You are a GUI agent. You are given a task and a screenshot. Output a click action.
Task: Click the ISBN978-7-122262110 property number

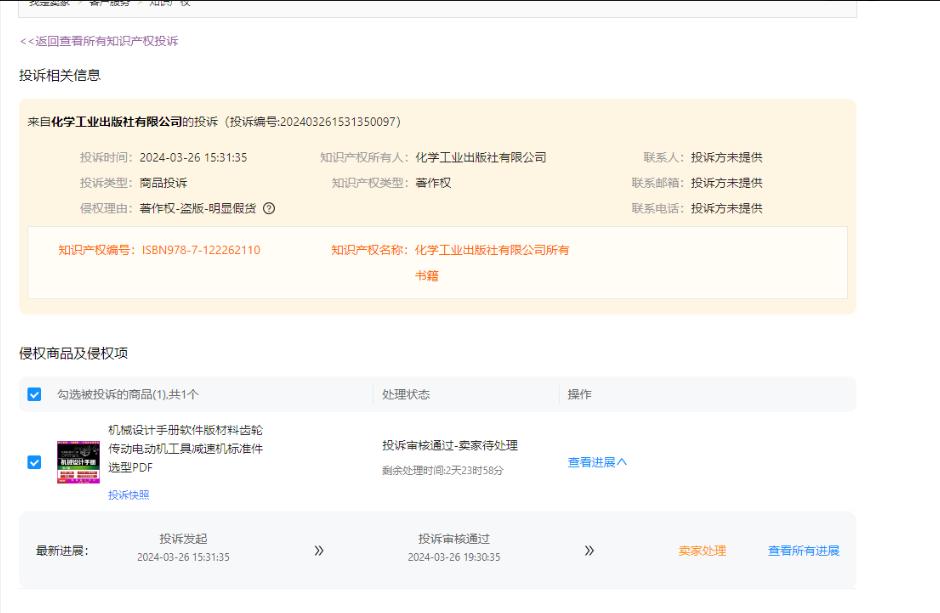(x=201, y=250)
